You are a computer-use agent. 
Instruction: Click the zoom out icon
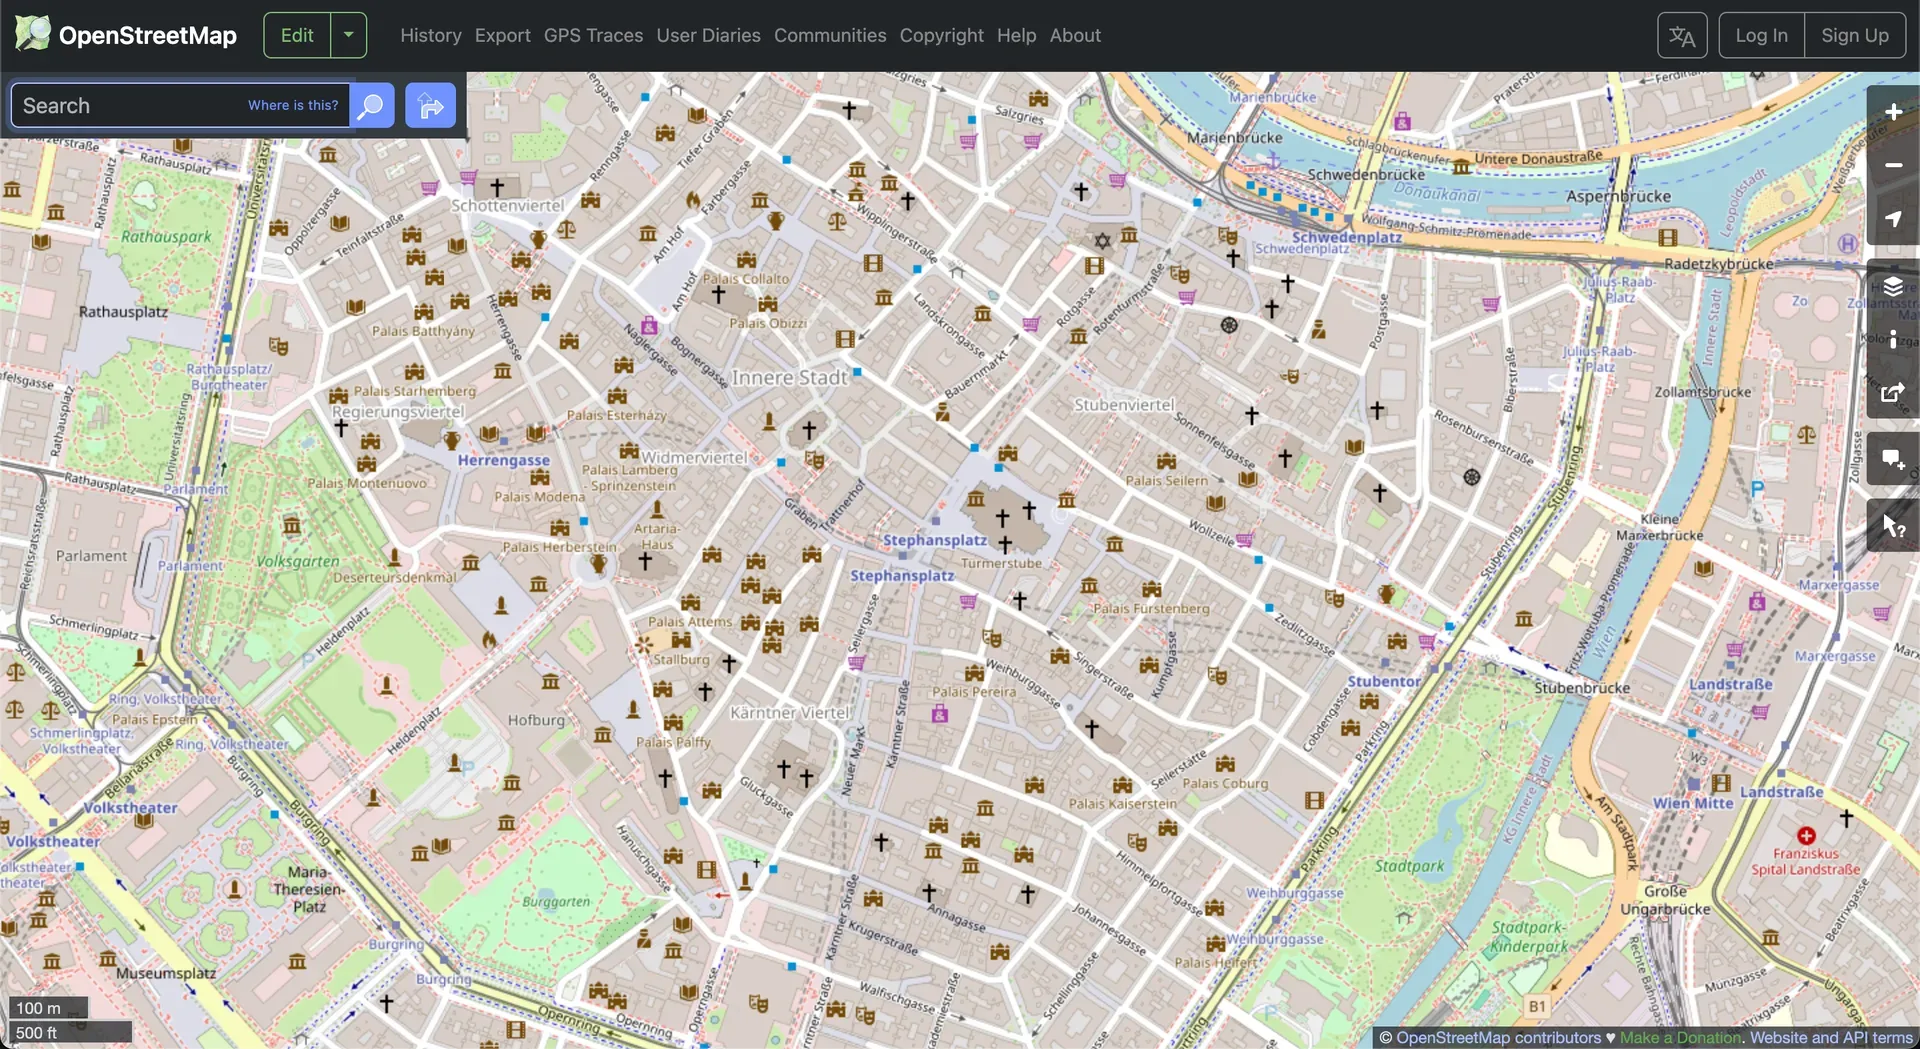click(1893, 165)
